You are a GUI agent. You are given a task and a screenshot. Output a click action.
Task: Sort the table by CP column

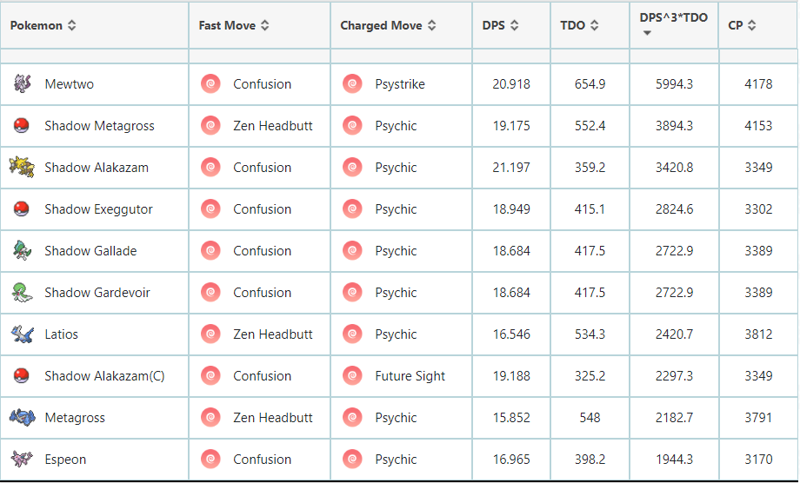pyautogui.click(x=742, y=25)
